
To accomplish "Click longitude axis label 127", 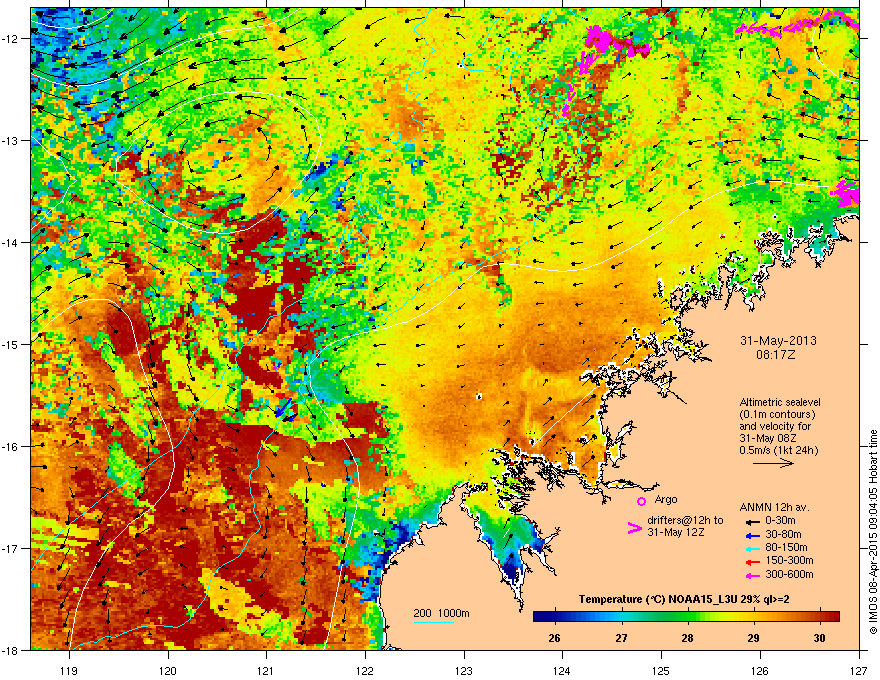I will coord(859,670).
